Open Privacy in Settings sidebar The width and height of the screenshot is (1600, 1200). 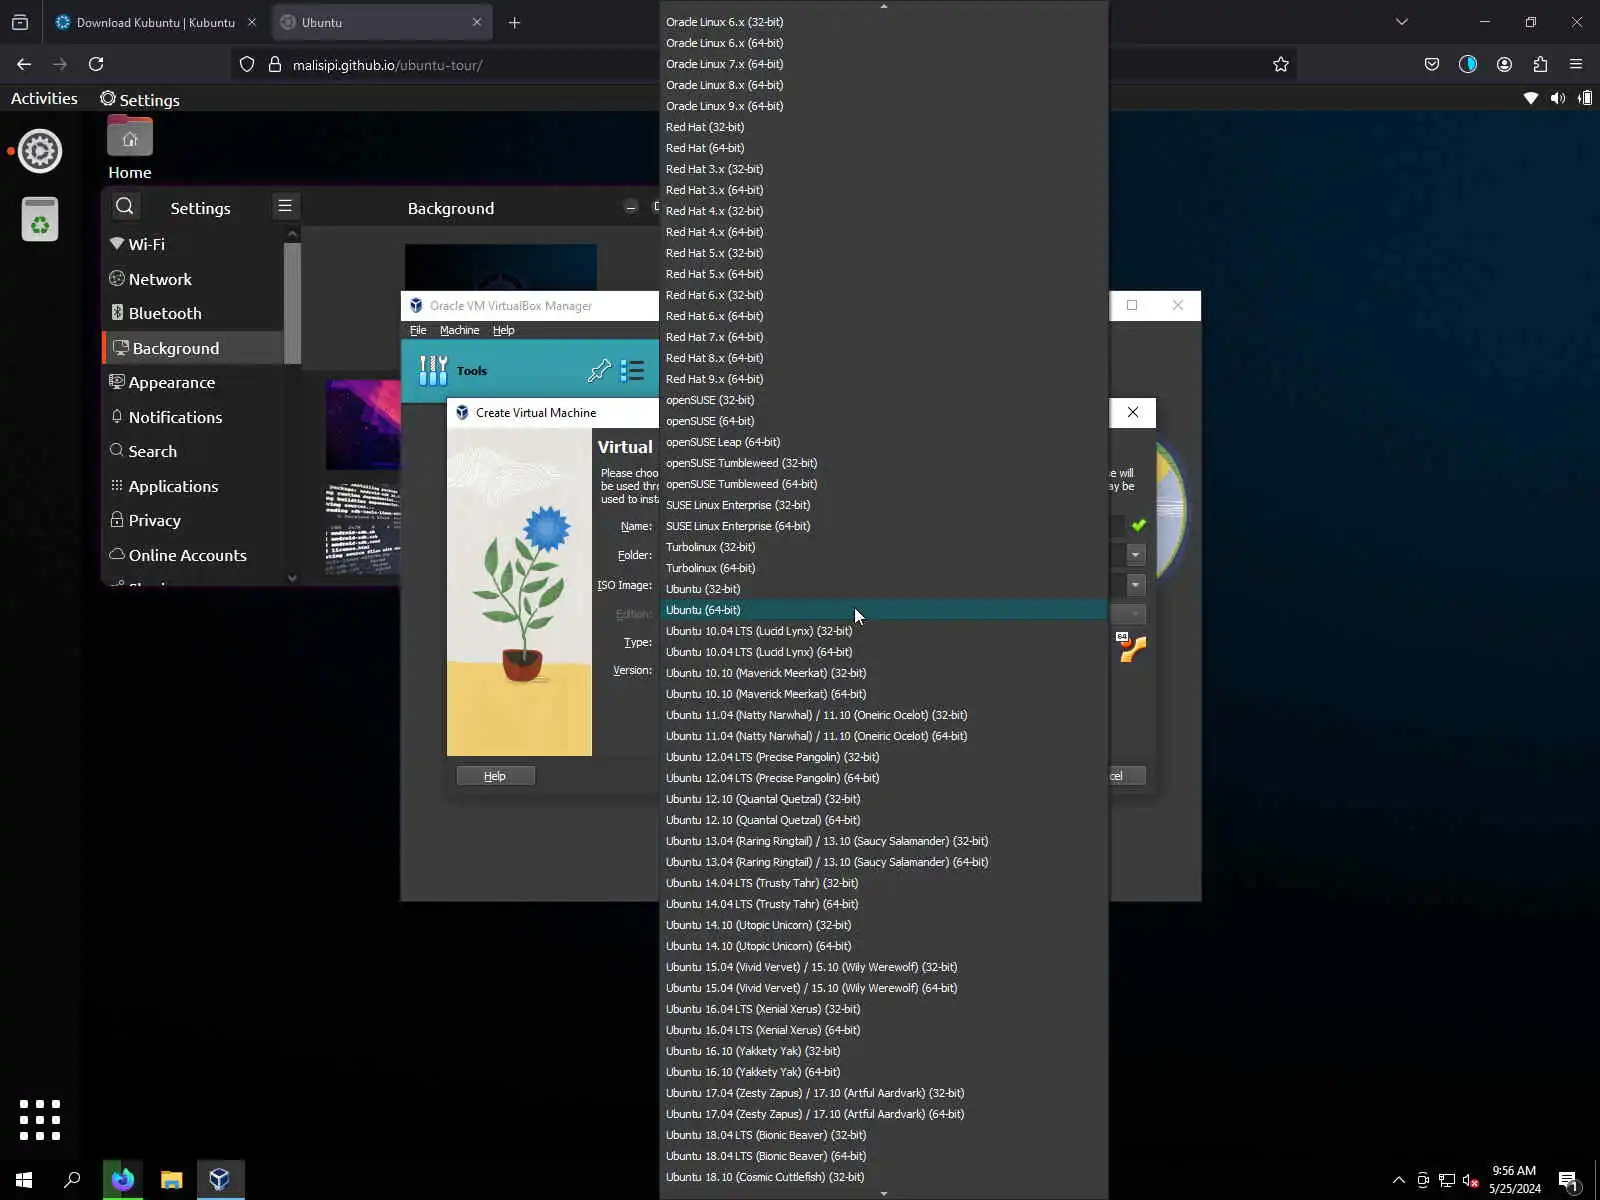[194, 520]
